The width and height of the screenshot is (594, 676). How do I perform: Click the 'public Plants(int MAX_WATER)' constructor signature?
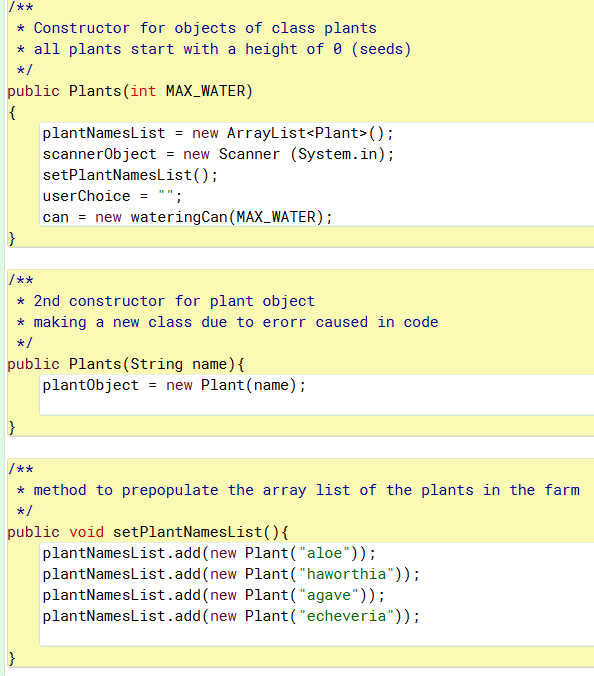pyautogui.click(x=130, y=91)
